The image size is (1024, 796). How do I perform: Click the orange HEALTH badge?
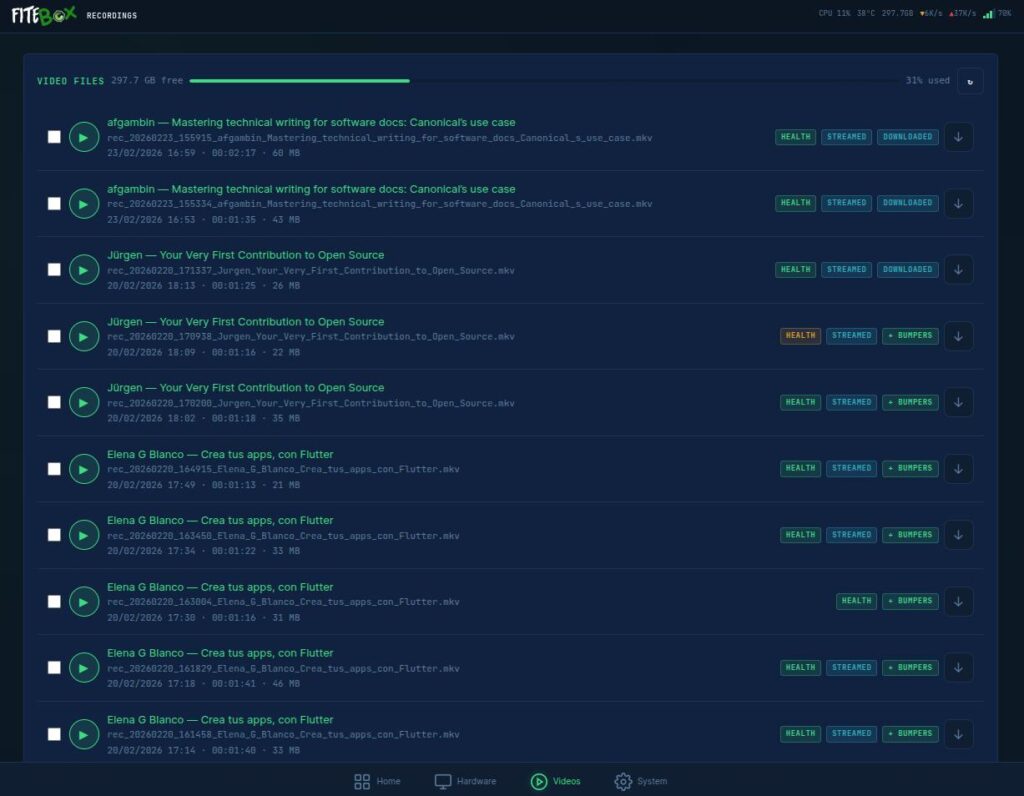click(x=800, y=336)
